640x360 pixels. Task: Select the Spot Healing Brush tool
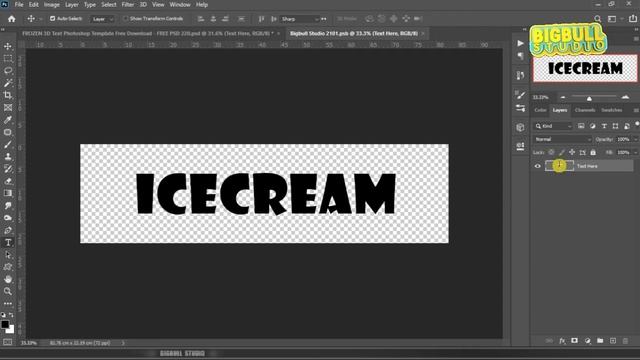point(8,132)
